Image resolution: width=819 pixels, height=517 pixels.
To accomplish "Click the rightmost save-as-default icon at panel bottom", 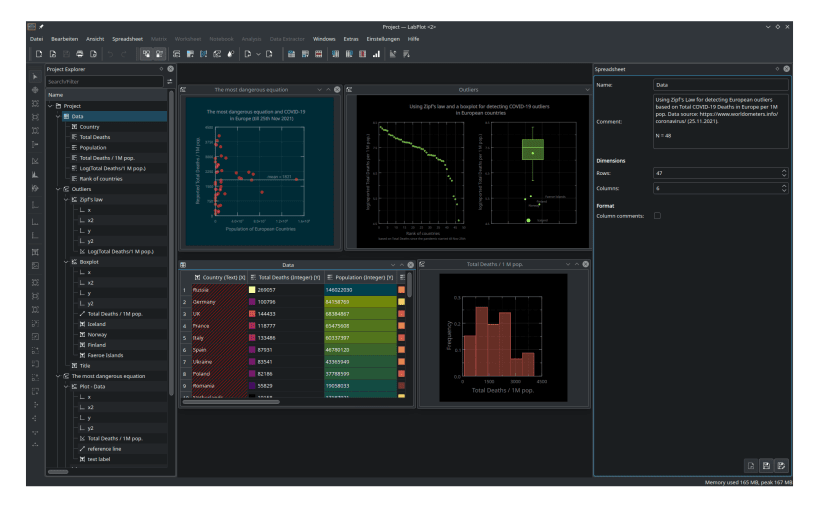I will coord(781,466).
